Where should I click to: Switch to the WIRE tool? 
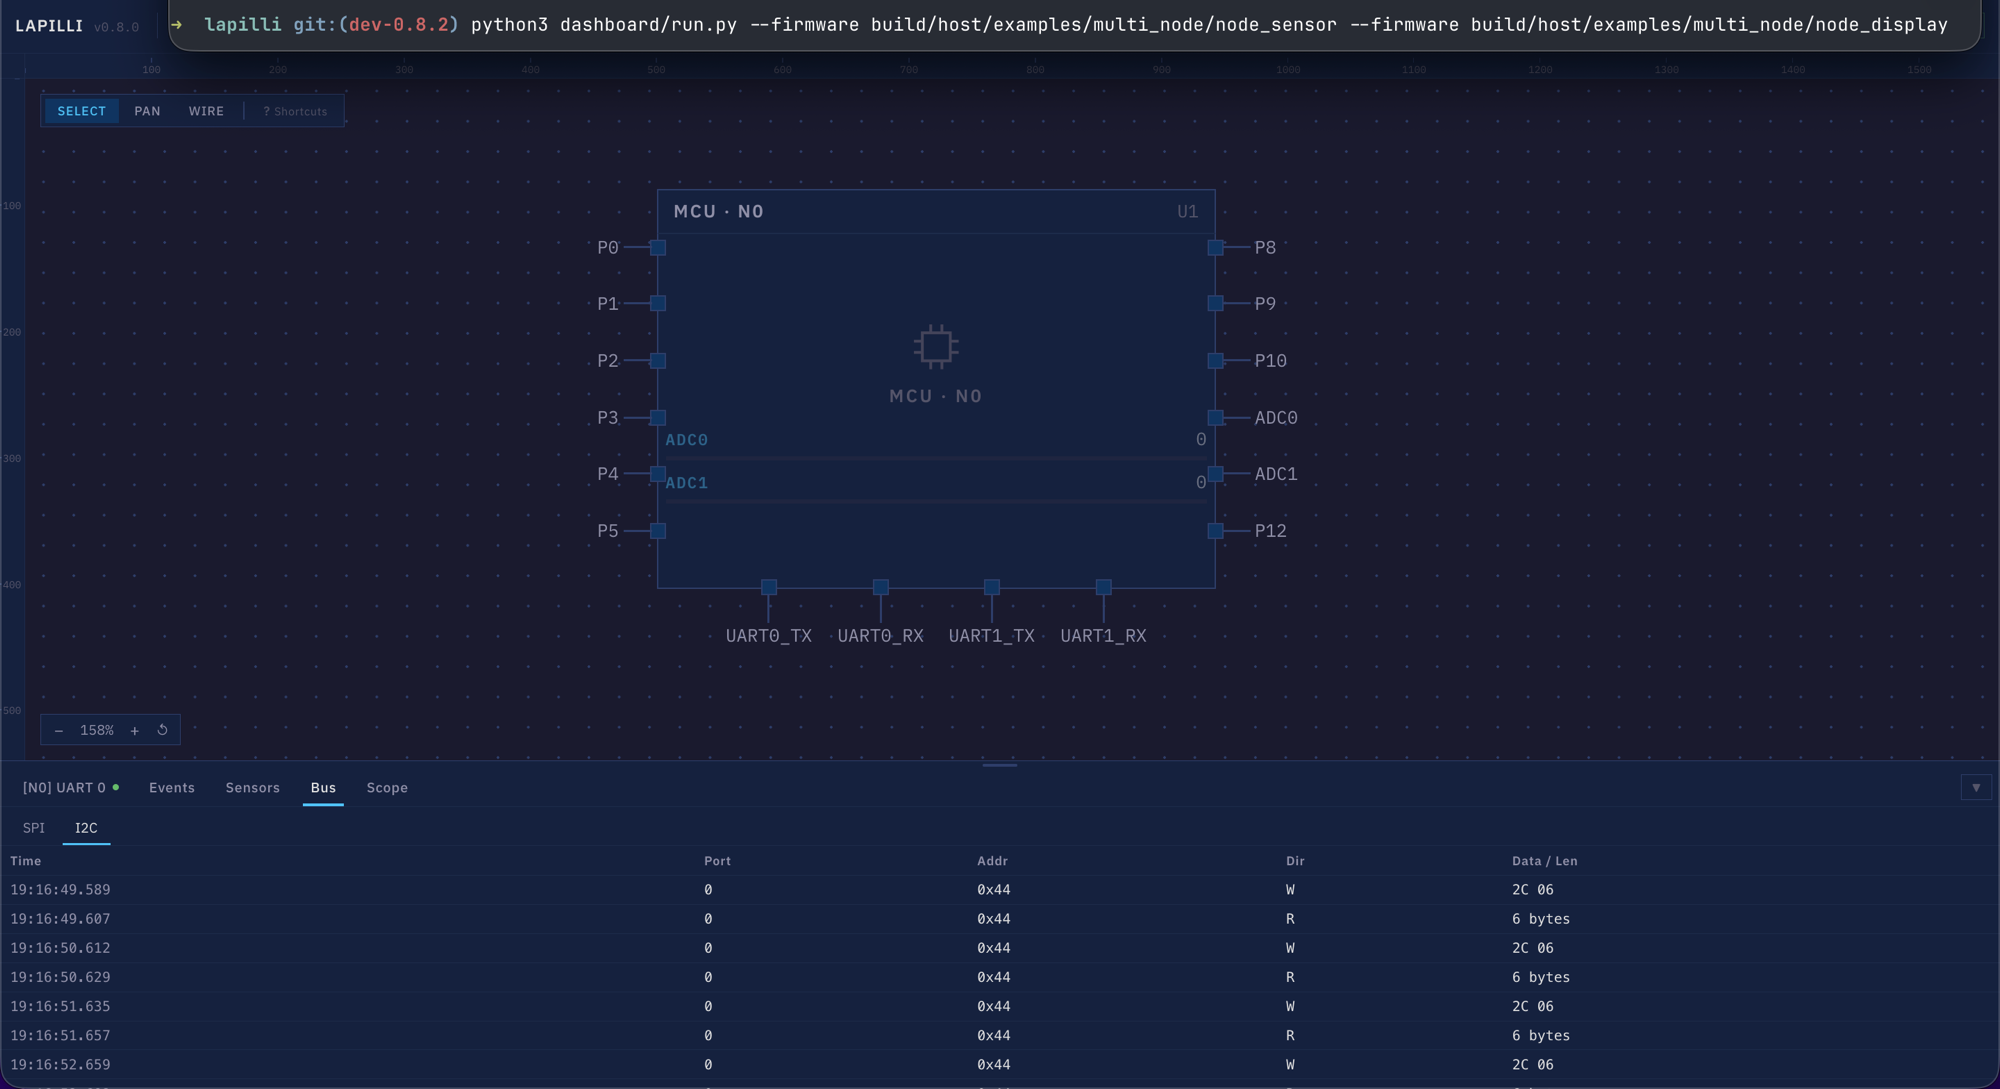click(x=206, y=111)
